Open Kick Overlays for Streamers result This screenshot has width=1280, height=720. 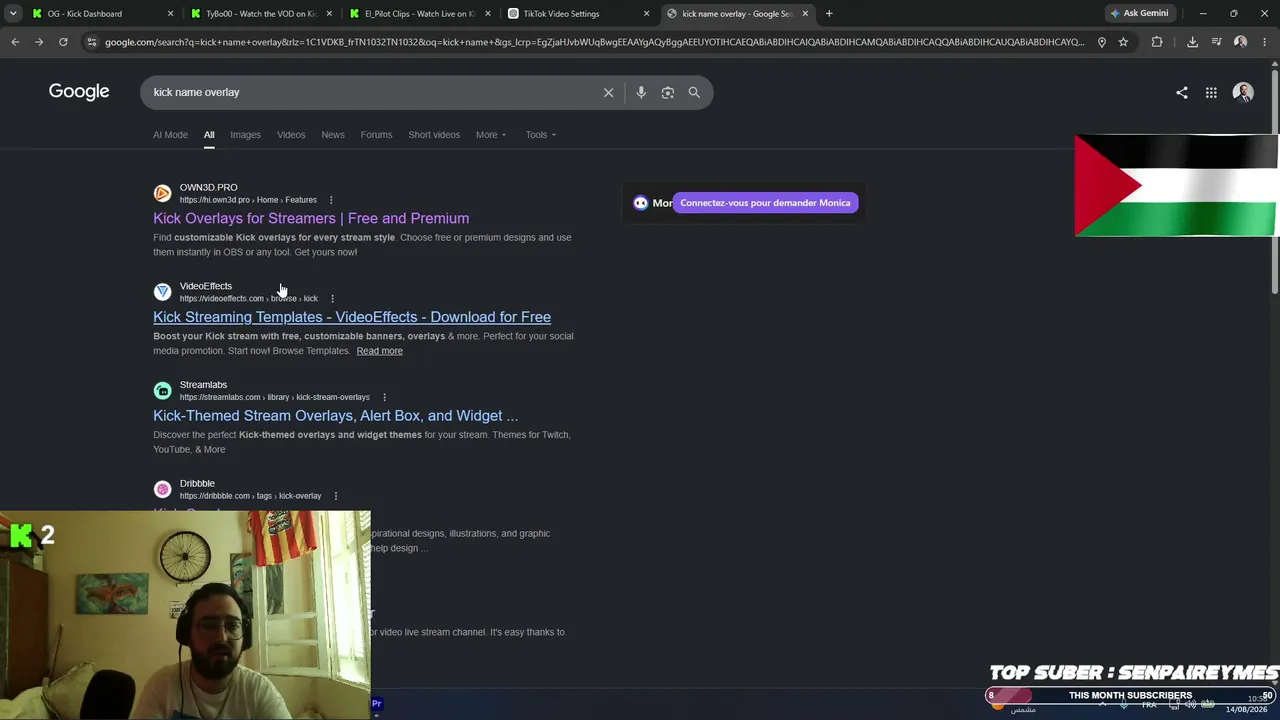[x=311, y=218]
